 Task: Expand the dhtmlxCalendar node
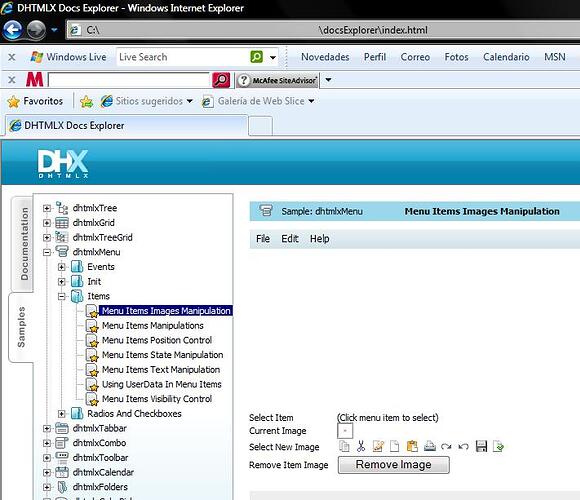[x=47, y=473]
